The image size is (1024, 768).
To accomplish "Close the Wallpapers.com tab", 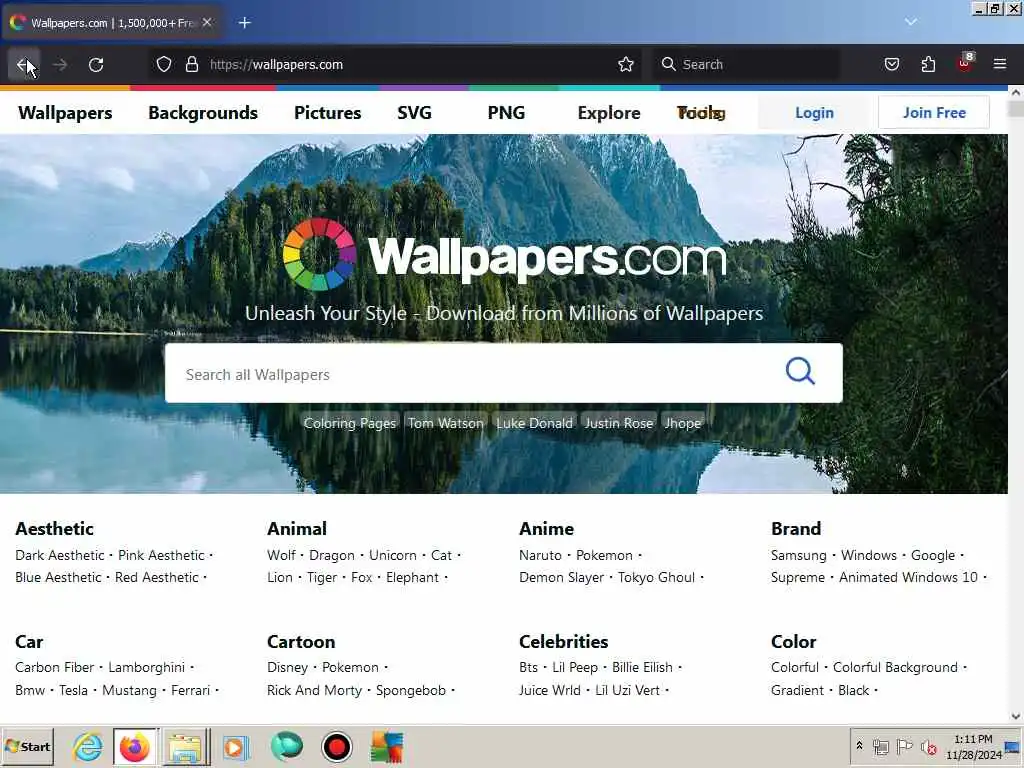I will [207, 22].
